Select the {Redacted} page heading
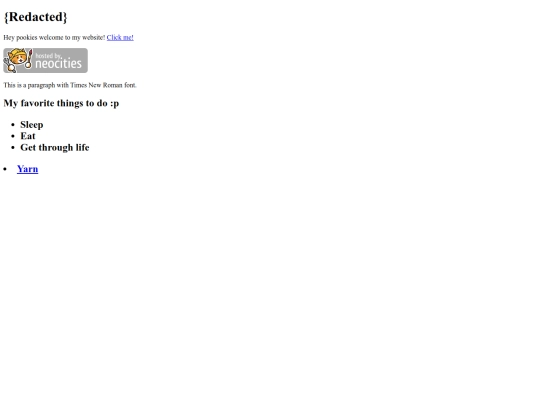Screen dimensions: 540x405 (35, 17)
